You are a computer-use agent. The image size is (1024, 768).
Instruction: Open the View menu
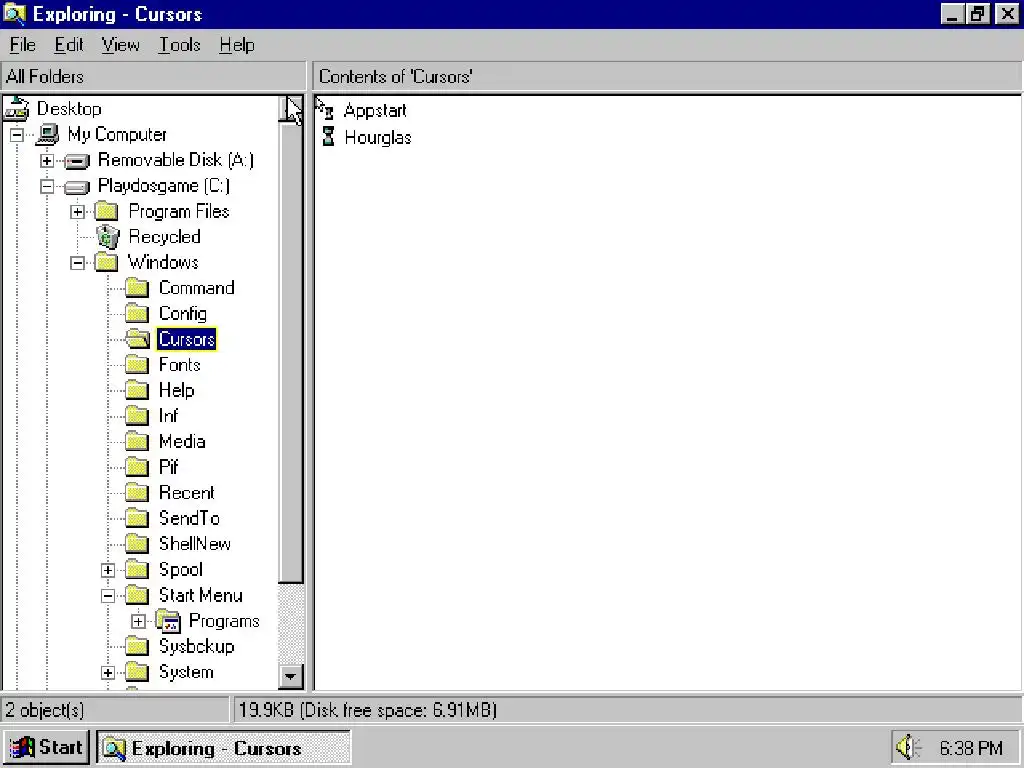coord(121,45)
